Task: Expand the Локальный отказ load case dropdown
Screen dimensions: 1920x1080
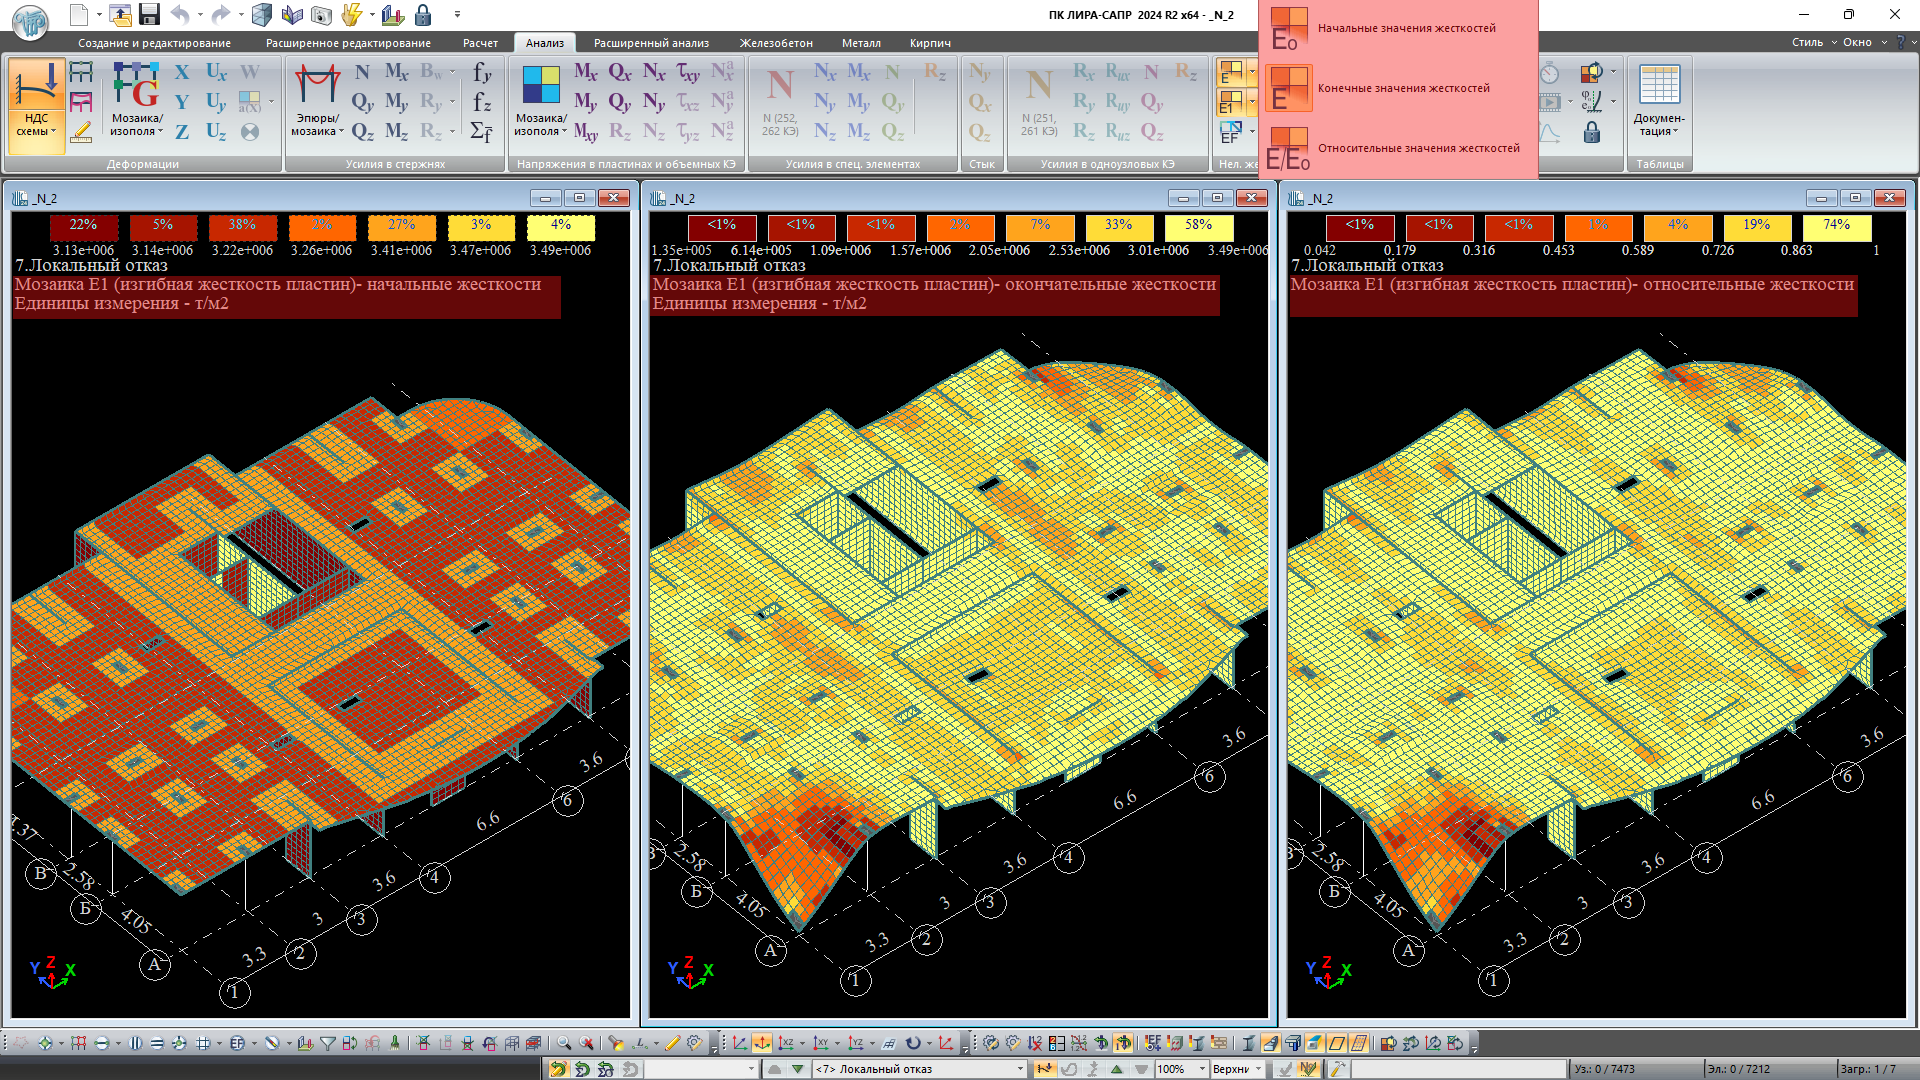Action: click(1020, 1069)
